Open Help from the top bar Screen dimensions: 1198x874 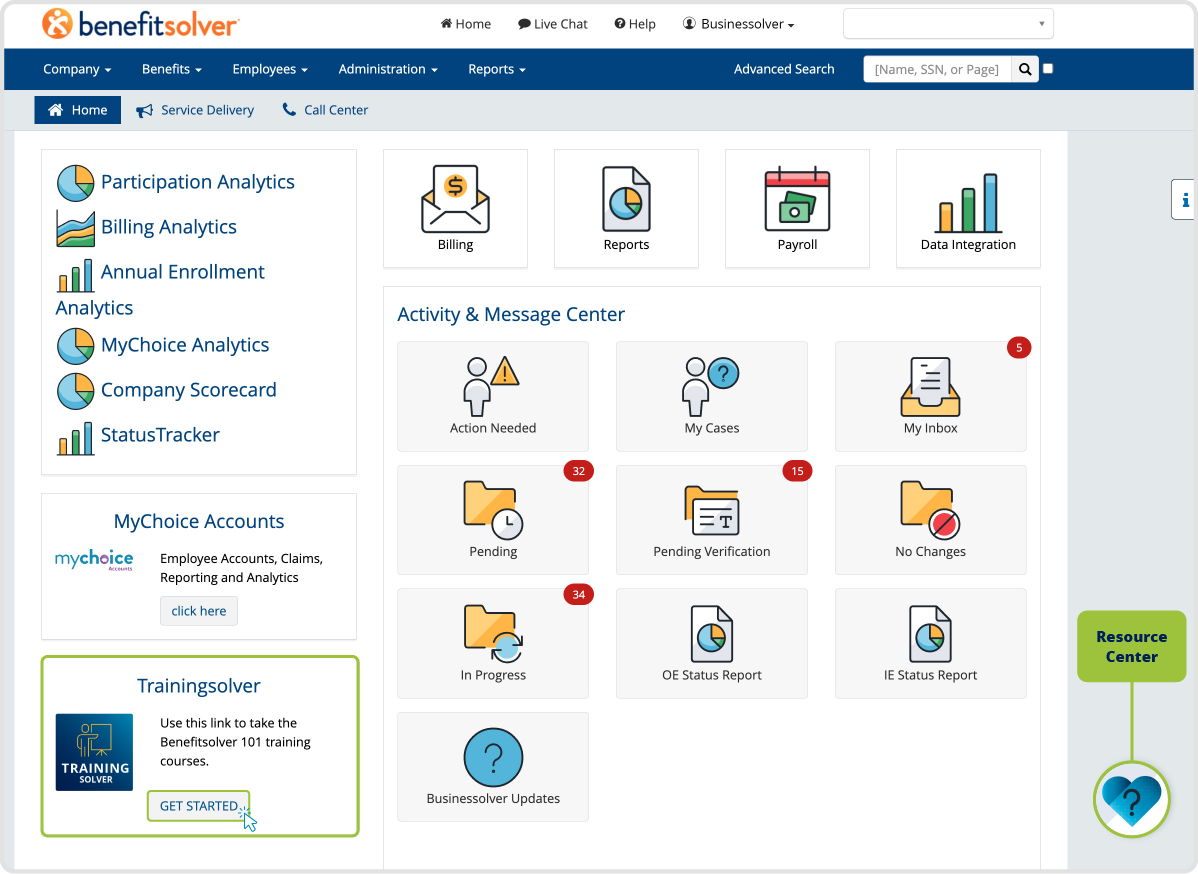click(635, 24)
